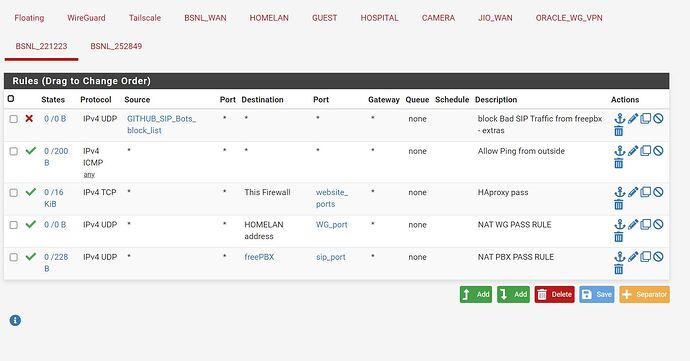View states 0/200 B for Ping rule
Viewport: 690px width, 361px height.
click(56, 157)
